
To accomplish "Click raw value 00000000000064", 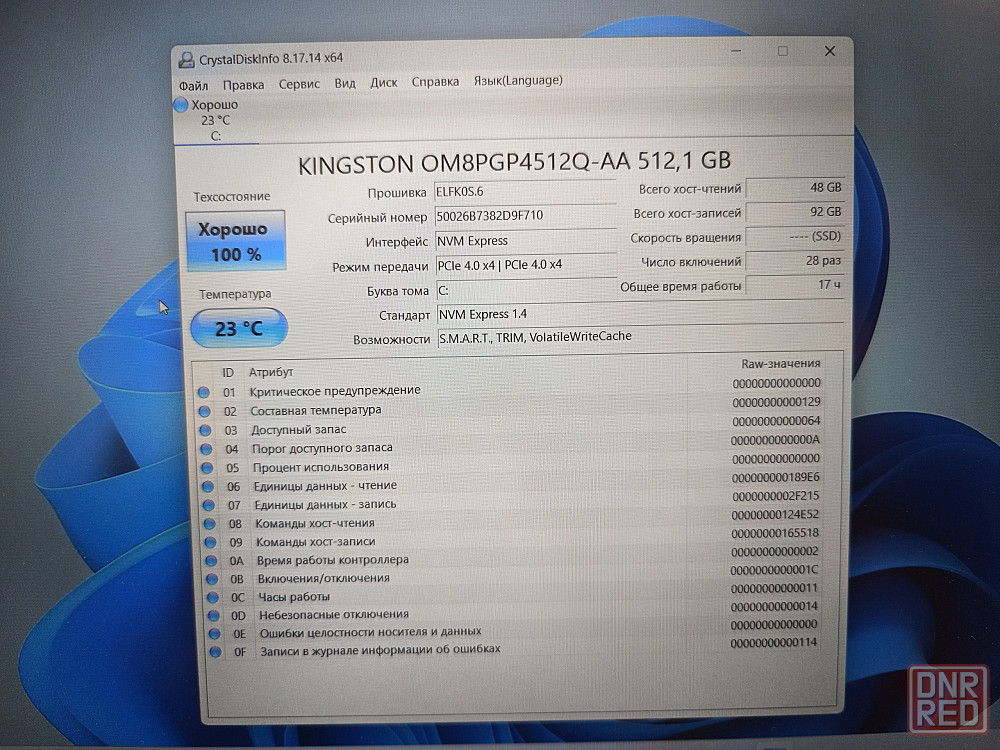I will coord(776,421).
